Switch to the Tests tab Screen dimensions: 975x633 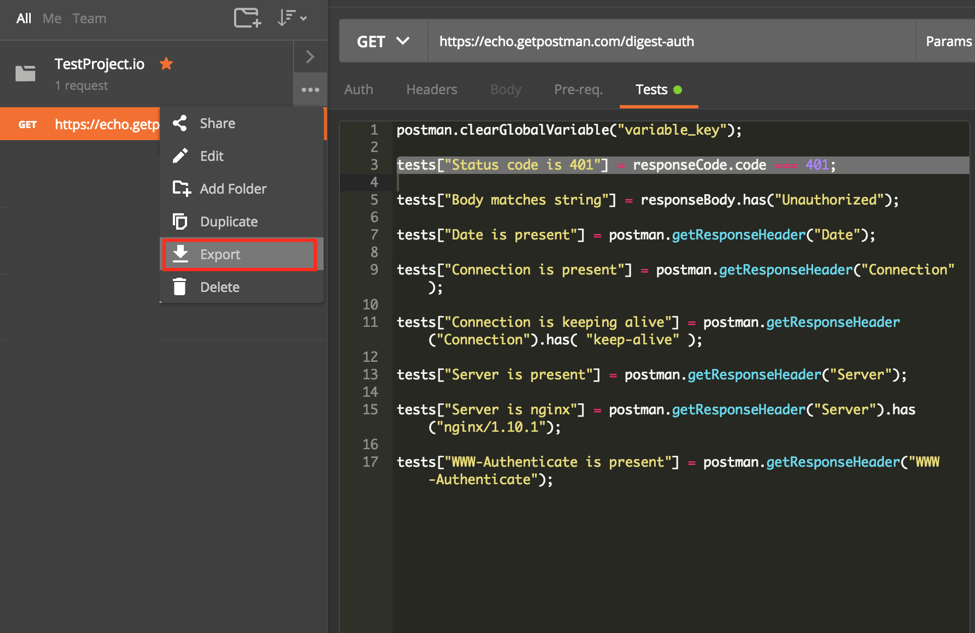point(658,90)
